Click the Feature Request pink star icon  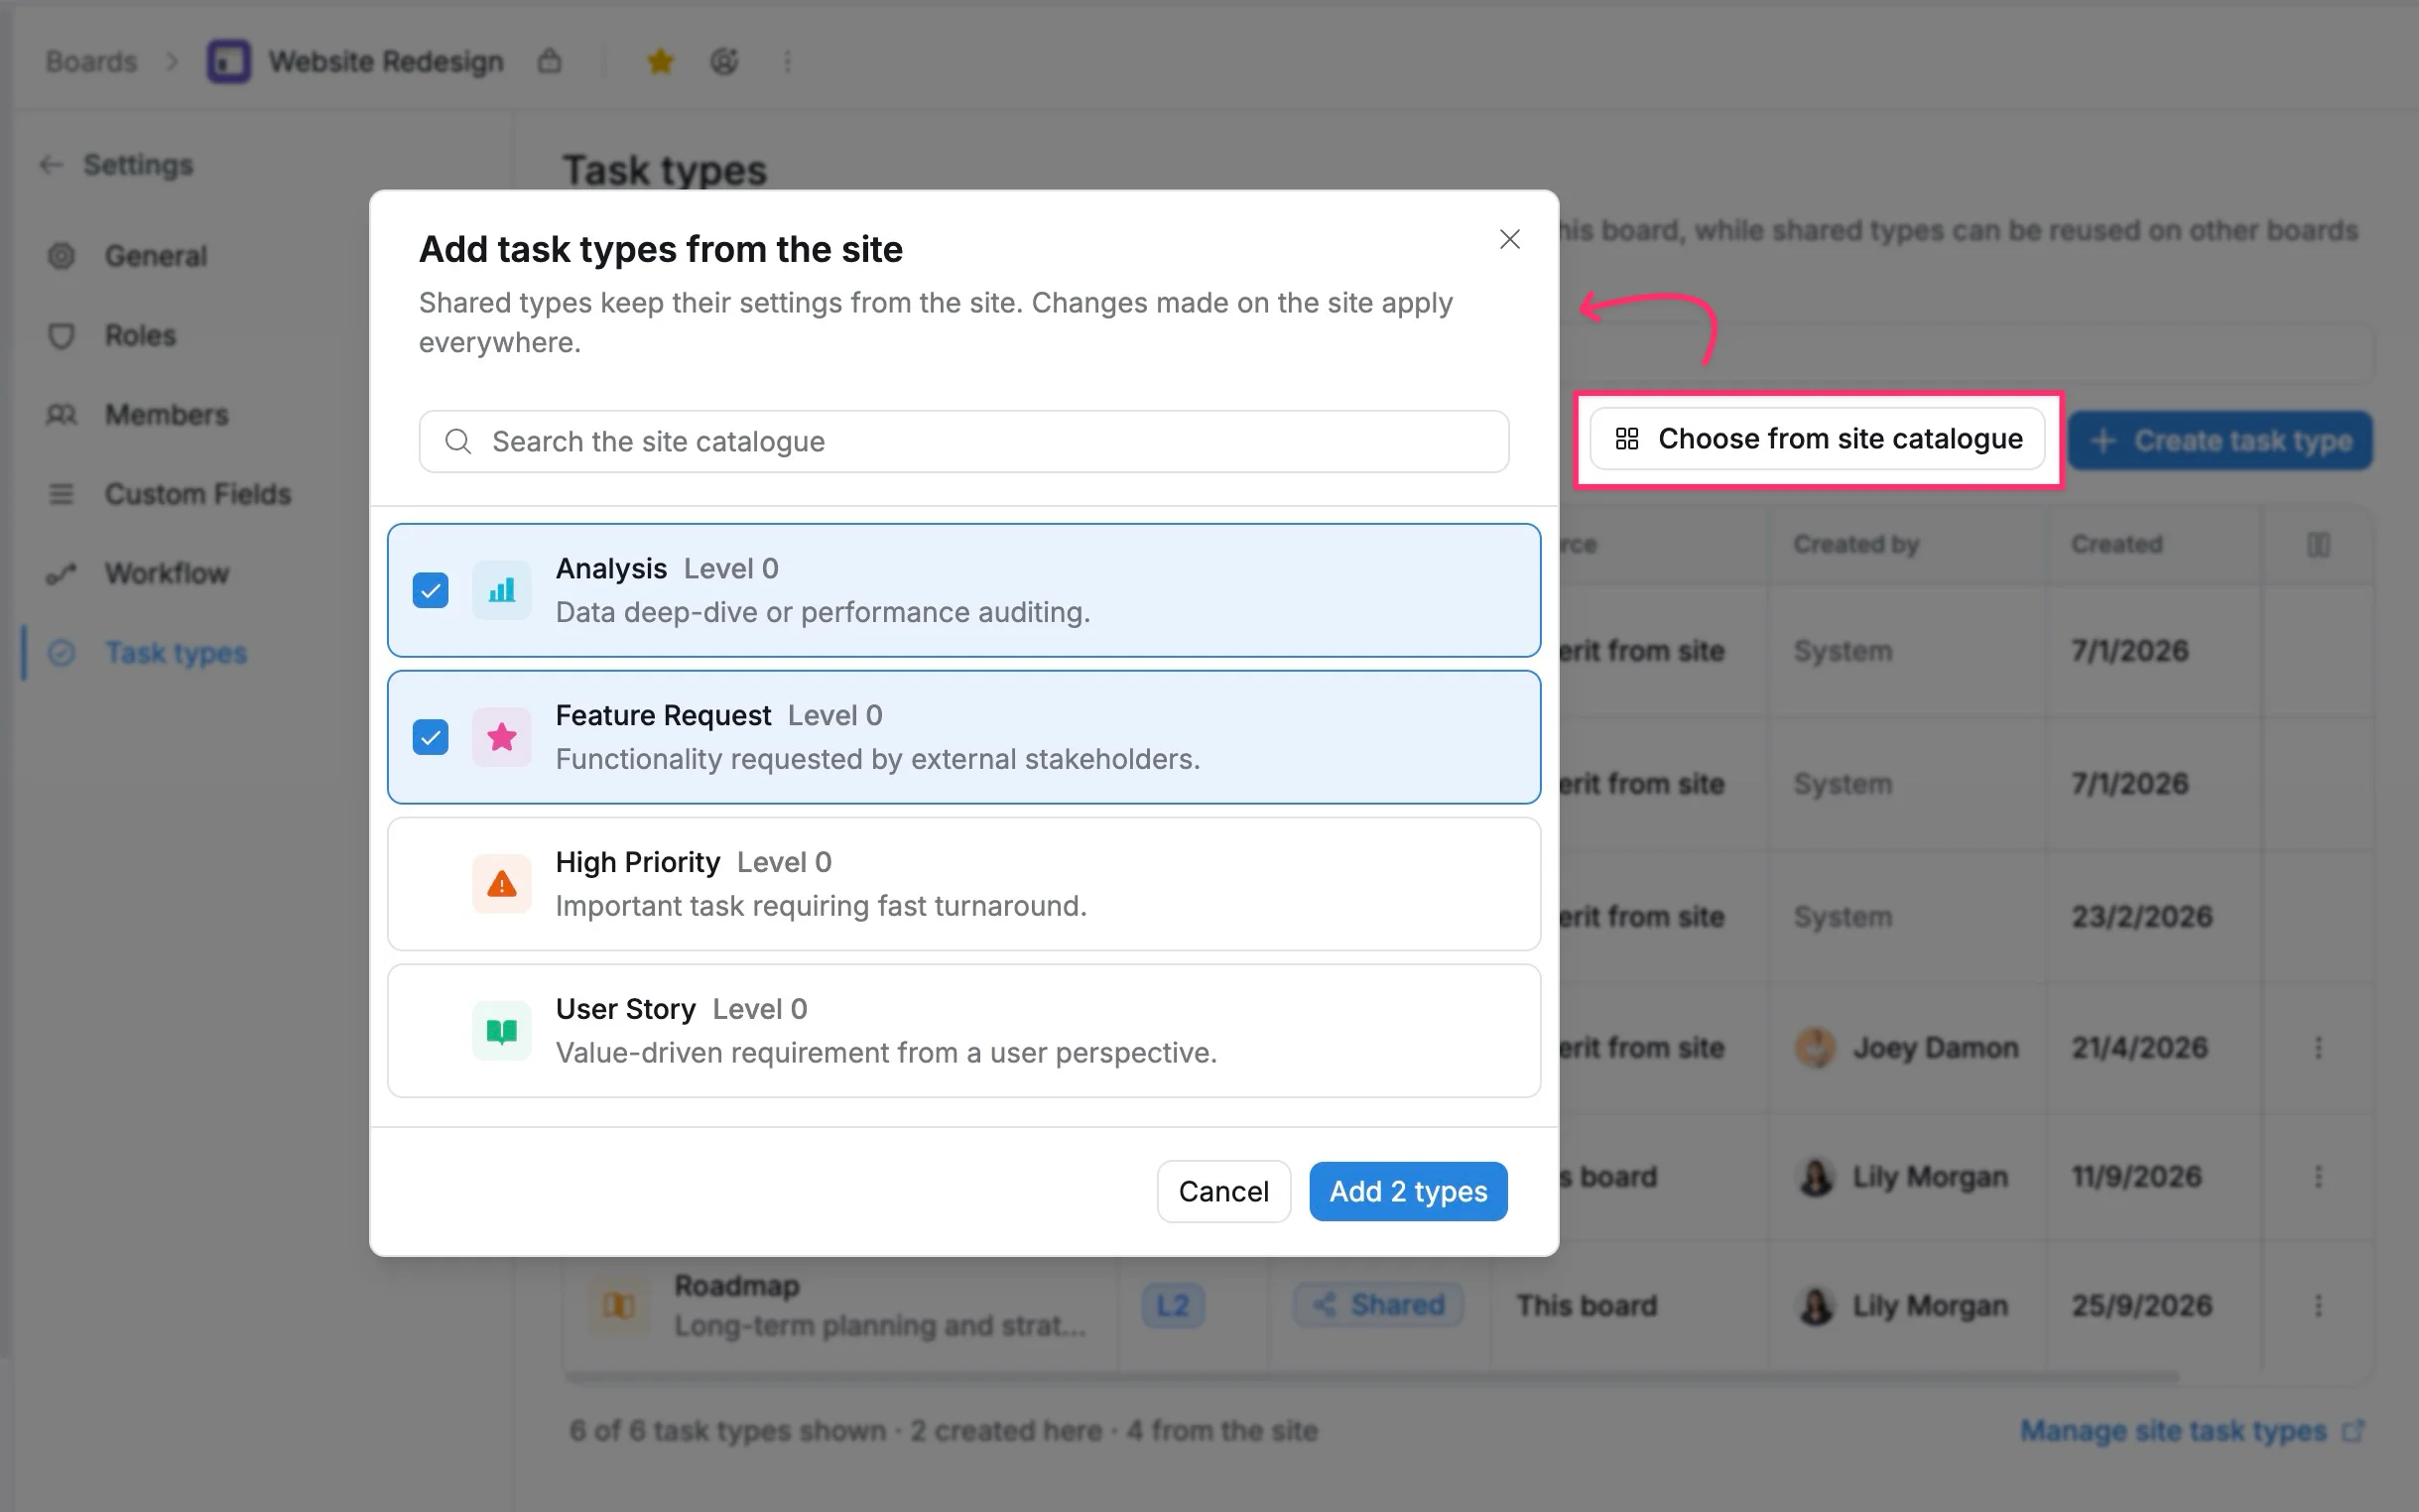(501, 737)
